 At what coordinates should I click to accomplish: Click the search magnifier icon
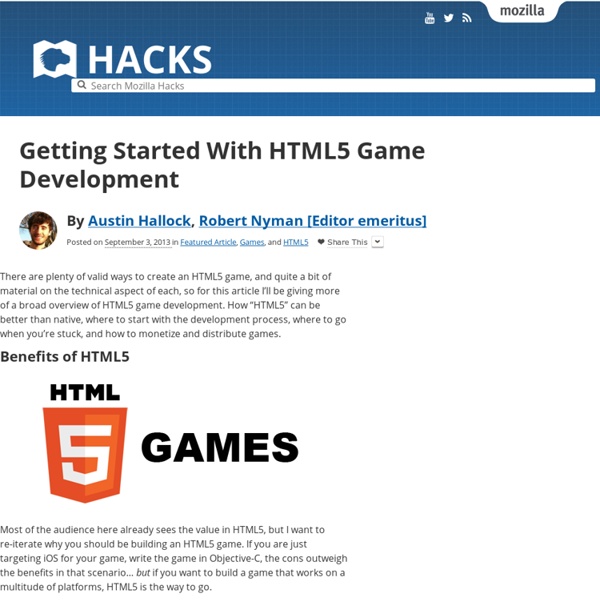[81, 85]
